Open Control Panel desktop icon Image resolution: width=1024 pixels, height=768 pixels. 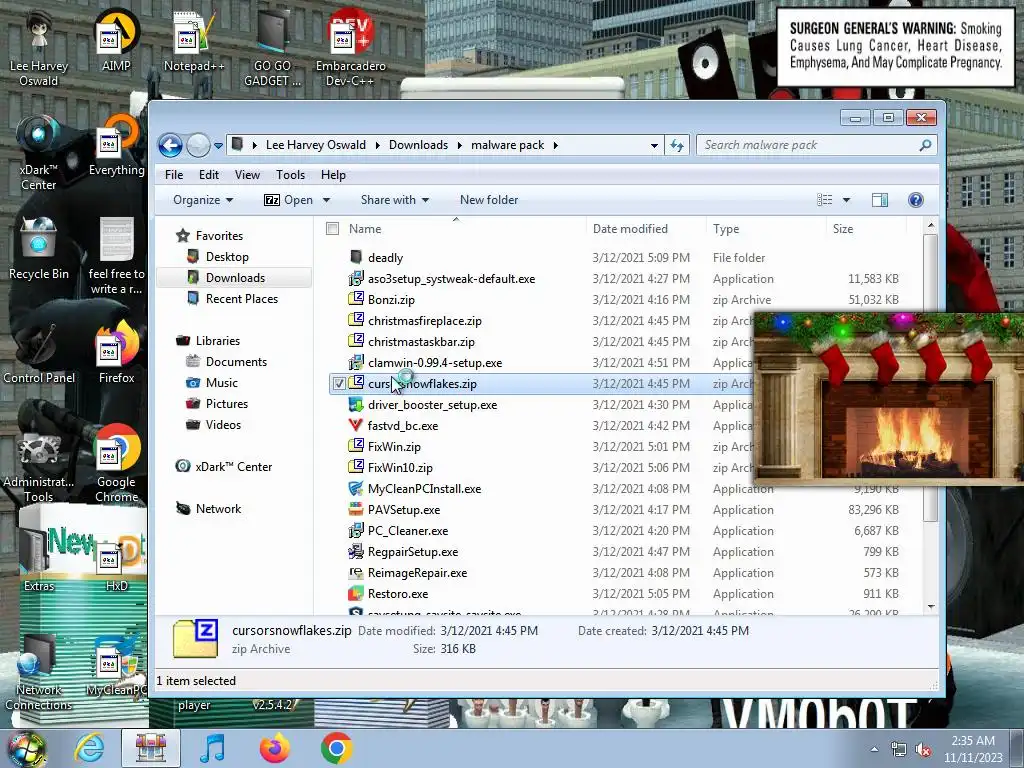(39, 353)
